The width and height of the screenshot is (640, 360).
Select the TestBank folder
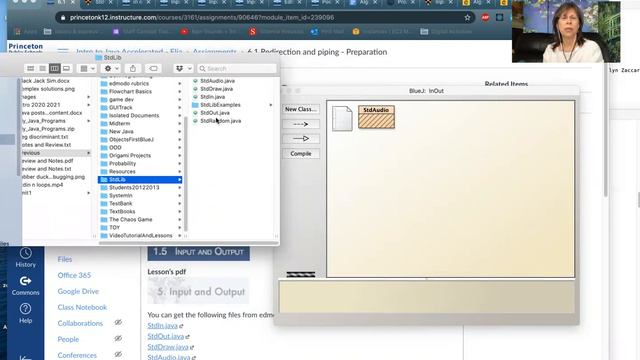coord(120,203)
